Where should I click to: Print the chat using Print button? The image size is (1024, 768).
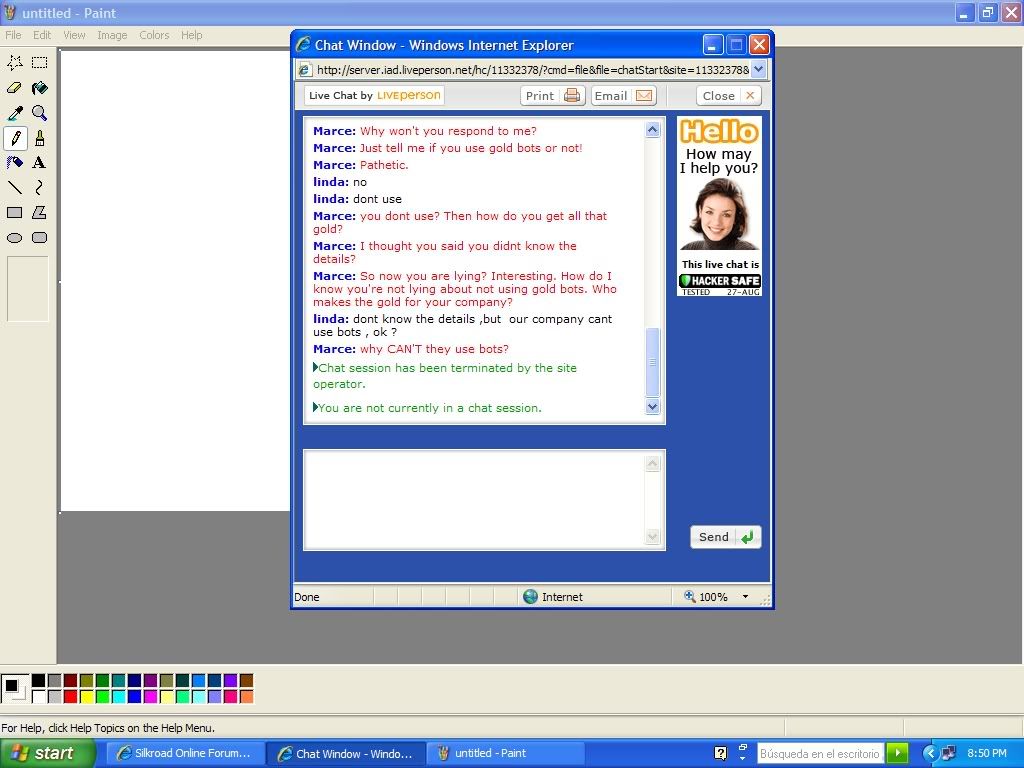tap(552, 96)
